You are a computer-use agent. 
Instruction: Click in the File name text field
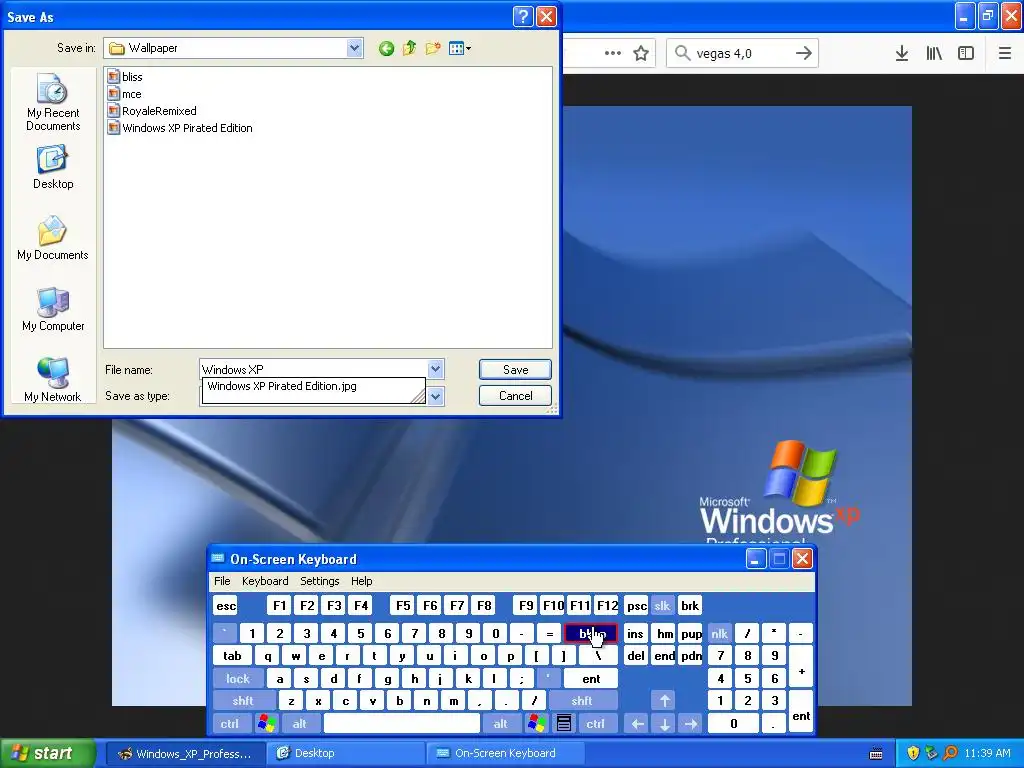point(313,370)
